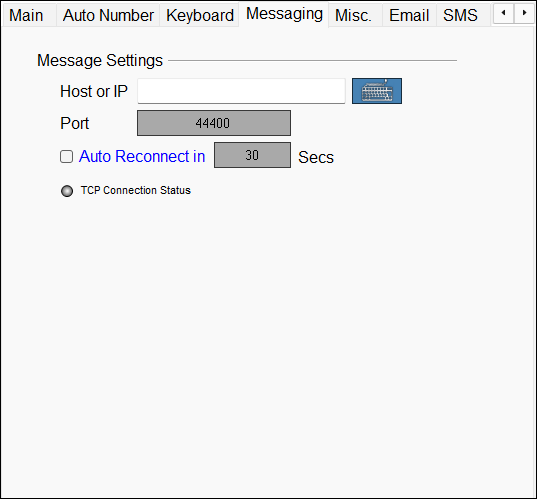Click the Message Settings heading

[100, 61]
